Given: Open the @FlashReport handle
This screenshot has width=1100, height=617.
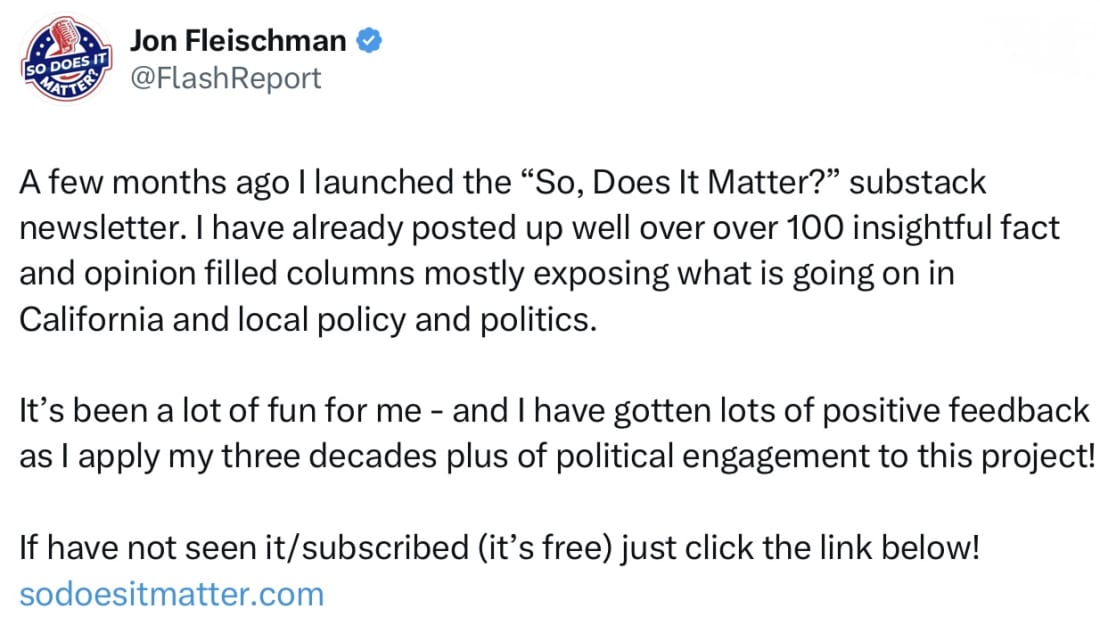Looking at the screenshot, I should [x=225, y=78].
